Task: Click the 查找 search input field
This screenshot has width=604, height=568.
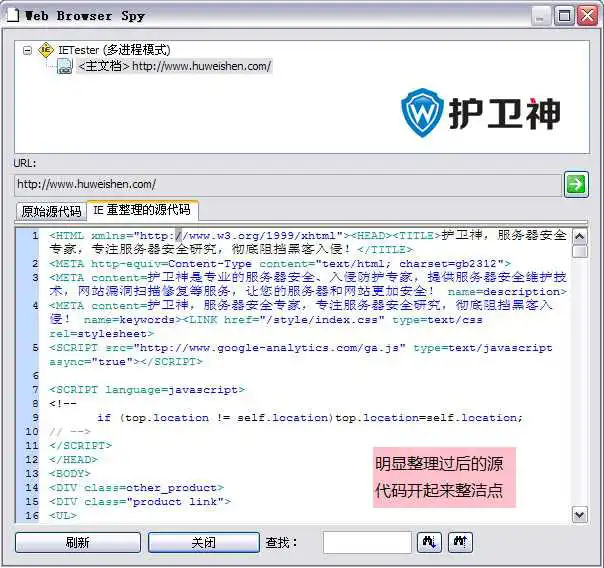Action: click(x=366, y=542)
